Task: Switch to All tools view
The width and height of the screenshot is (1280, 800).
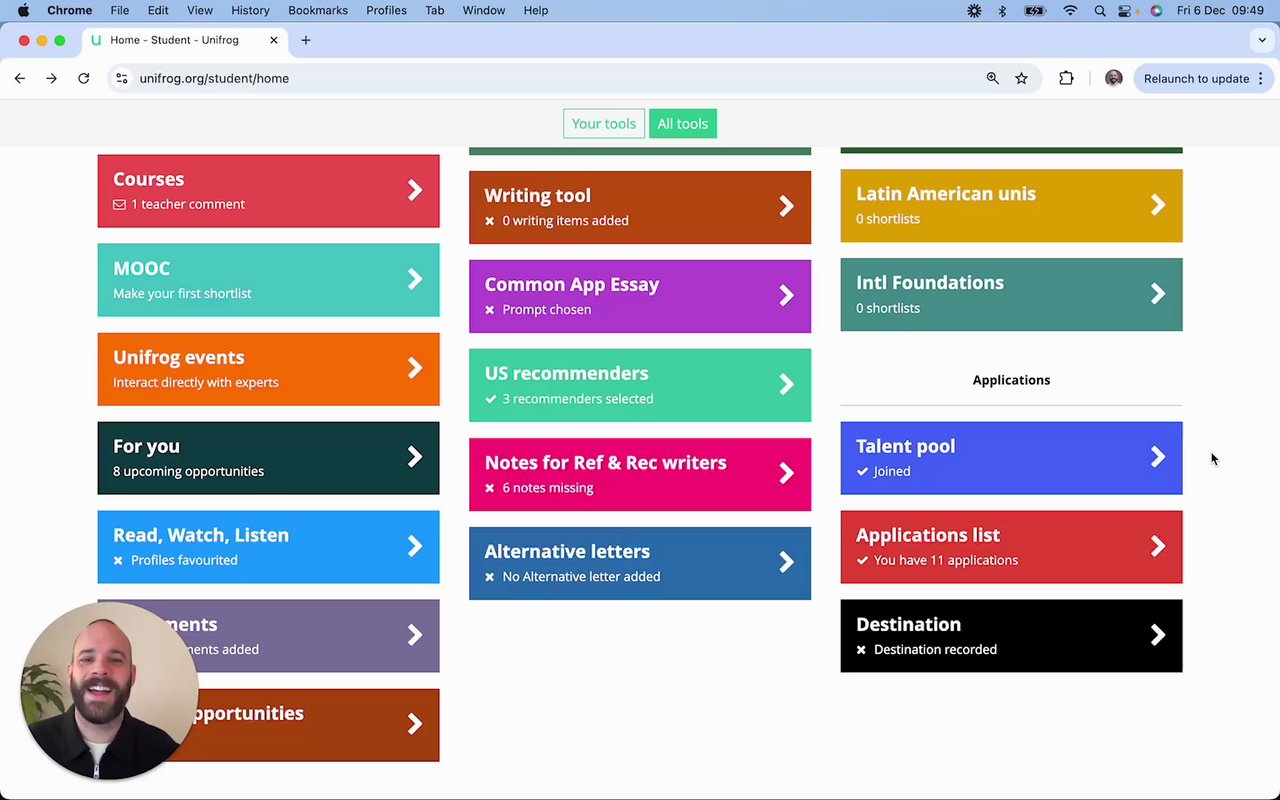Action: click(x=682, y=124)
